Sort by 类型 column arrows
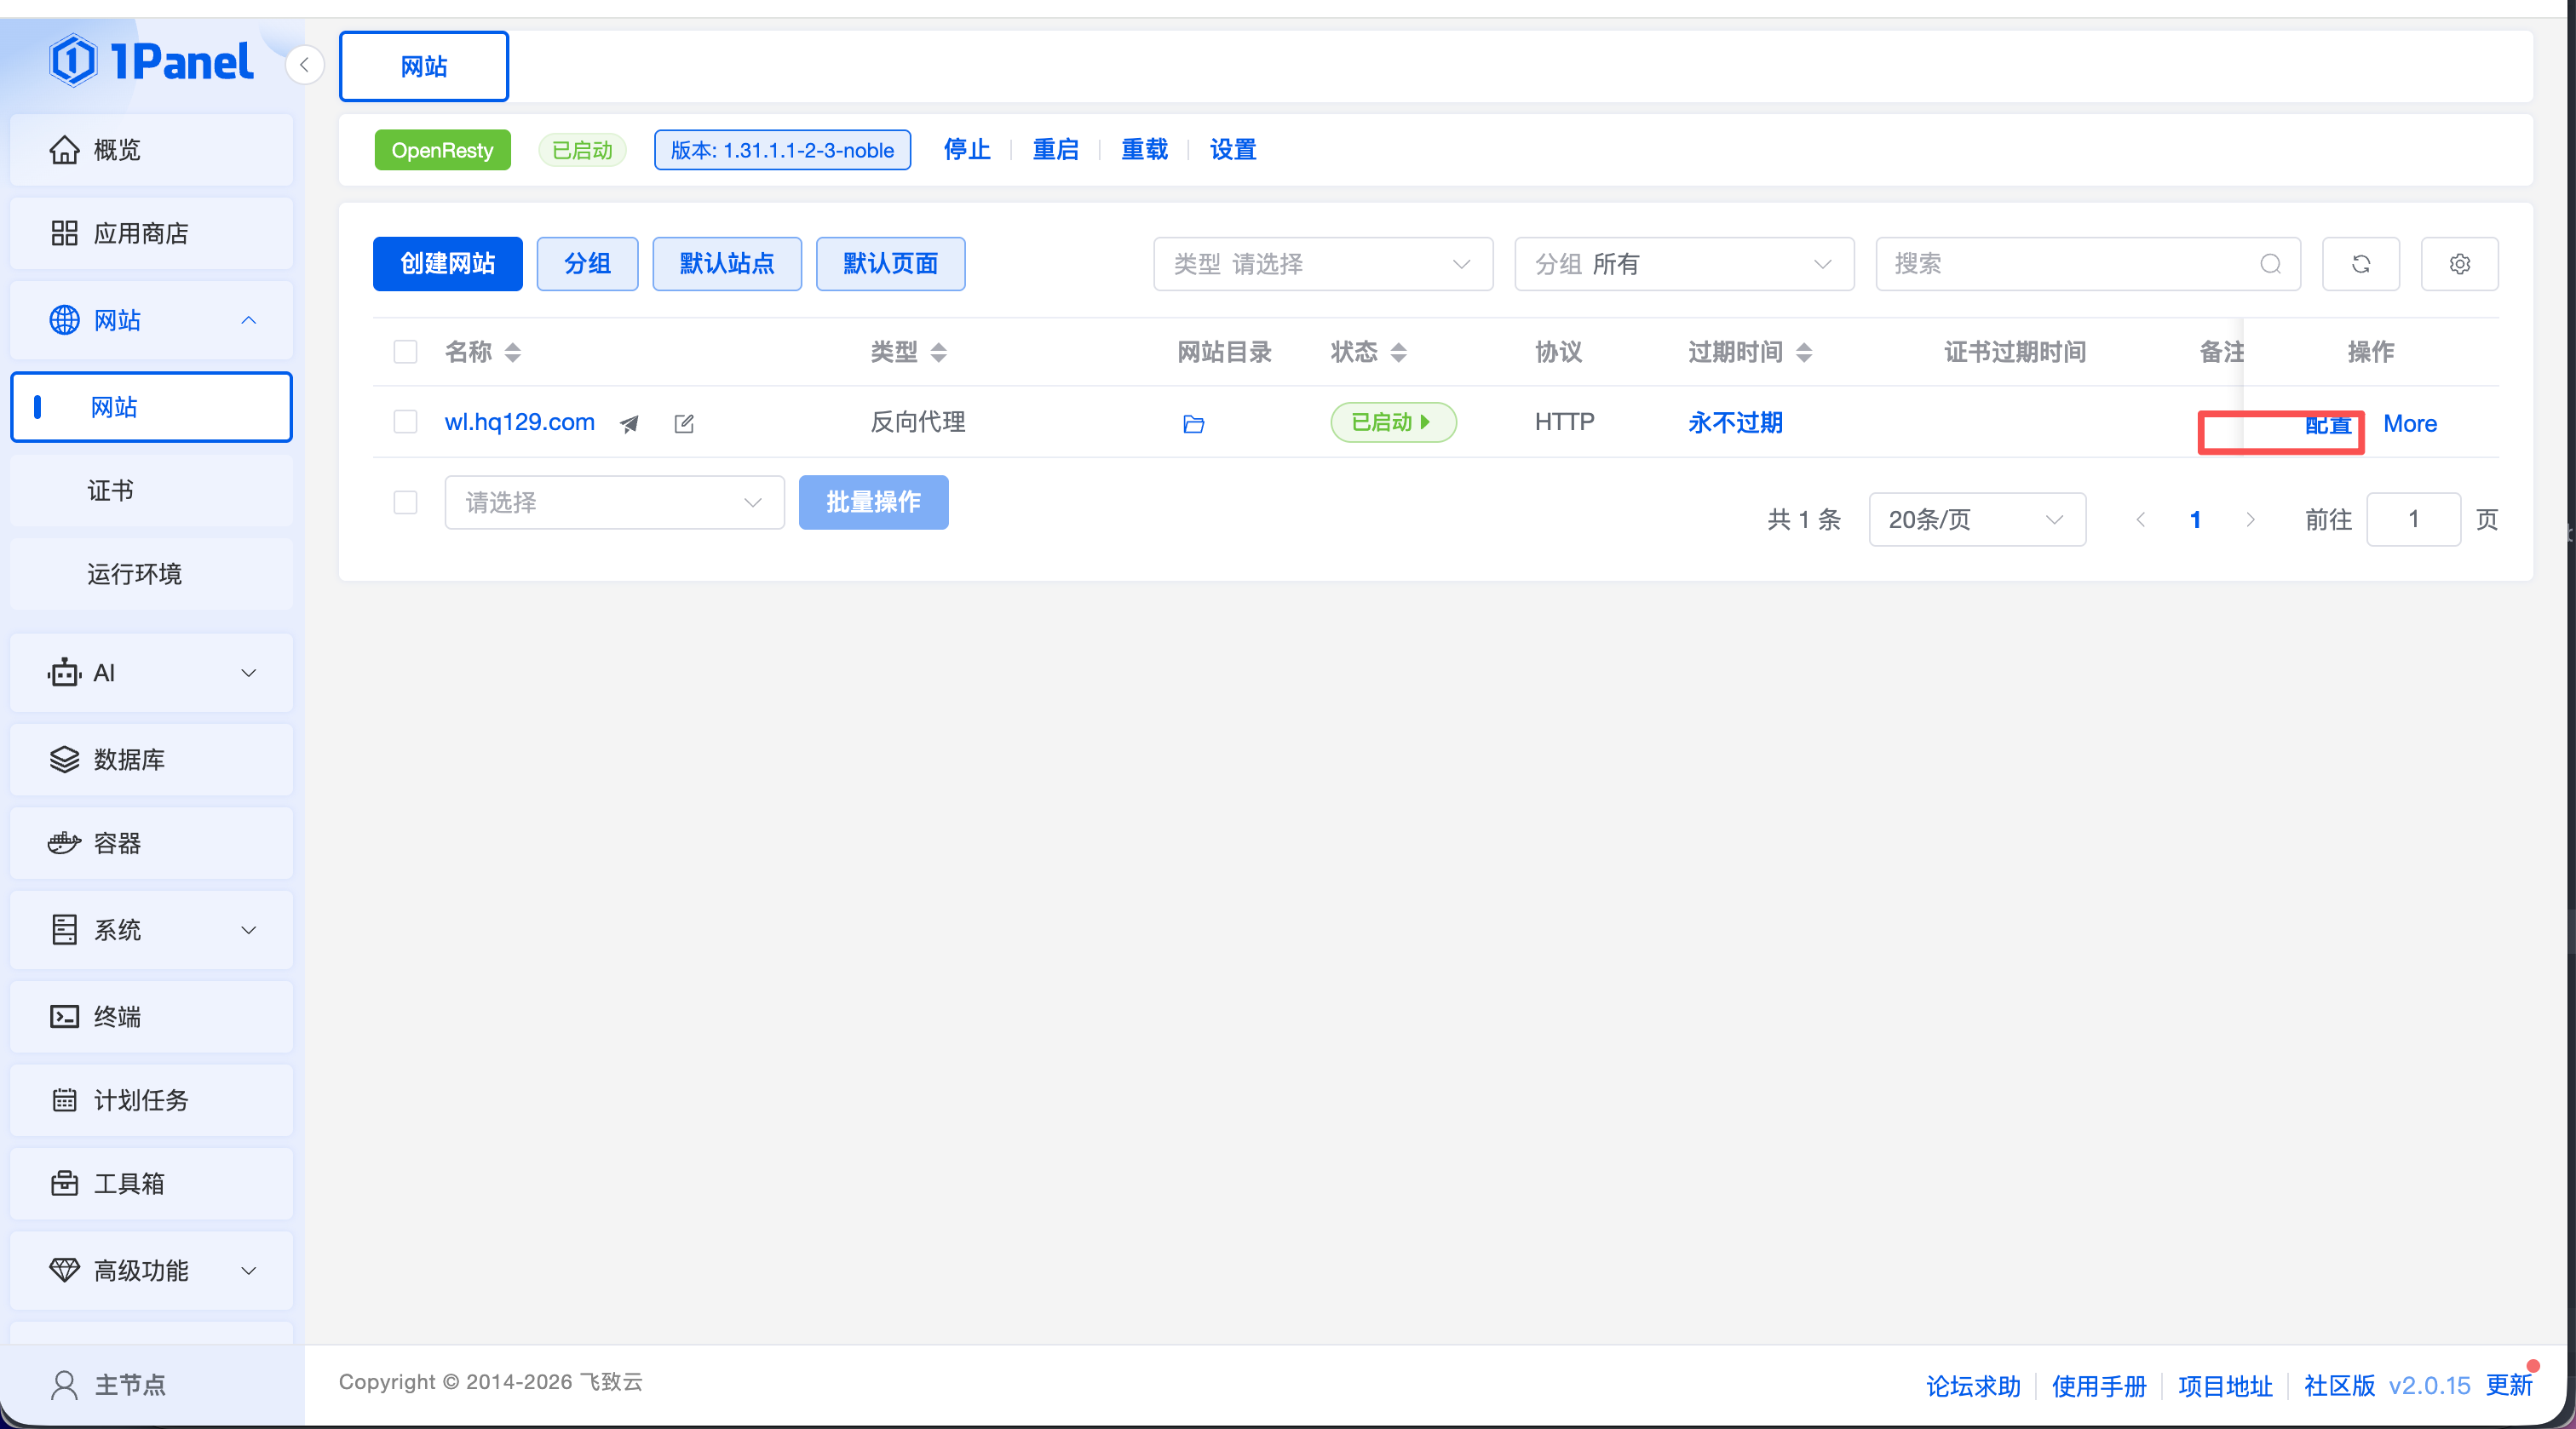This screenshot has width=2576, height=1429. pos(938,352)
